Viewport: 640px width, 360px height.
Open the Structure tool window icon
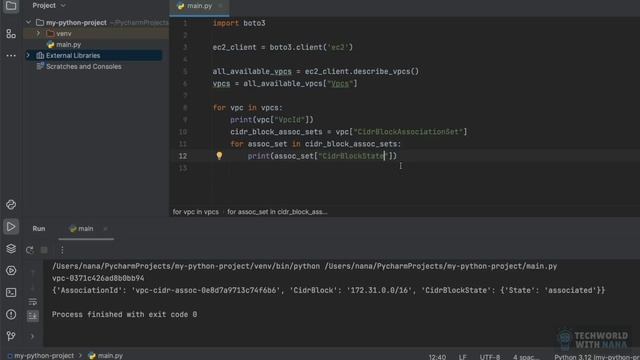[x=11, y=34]
